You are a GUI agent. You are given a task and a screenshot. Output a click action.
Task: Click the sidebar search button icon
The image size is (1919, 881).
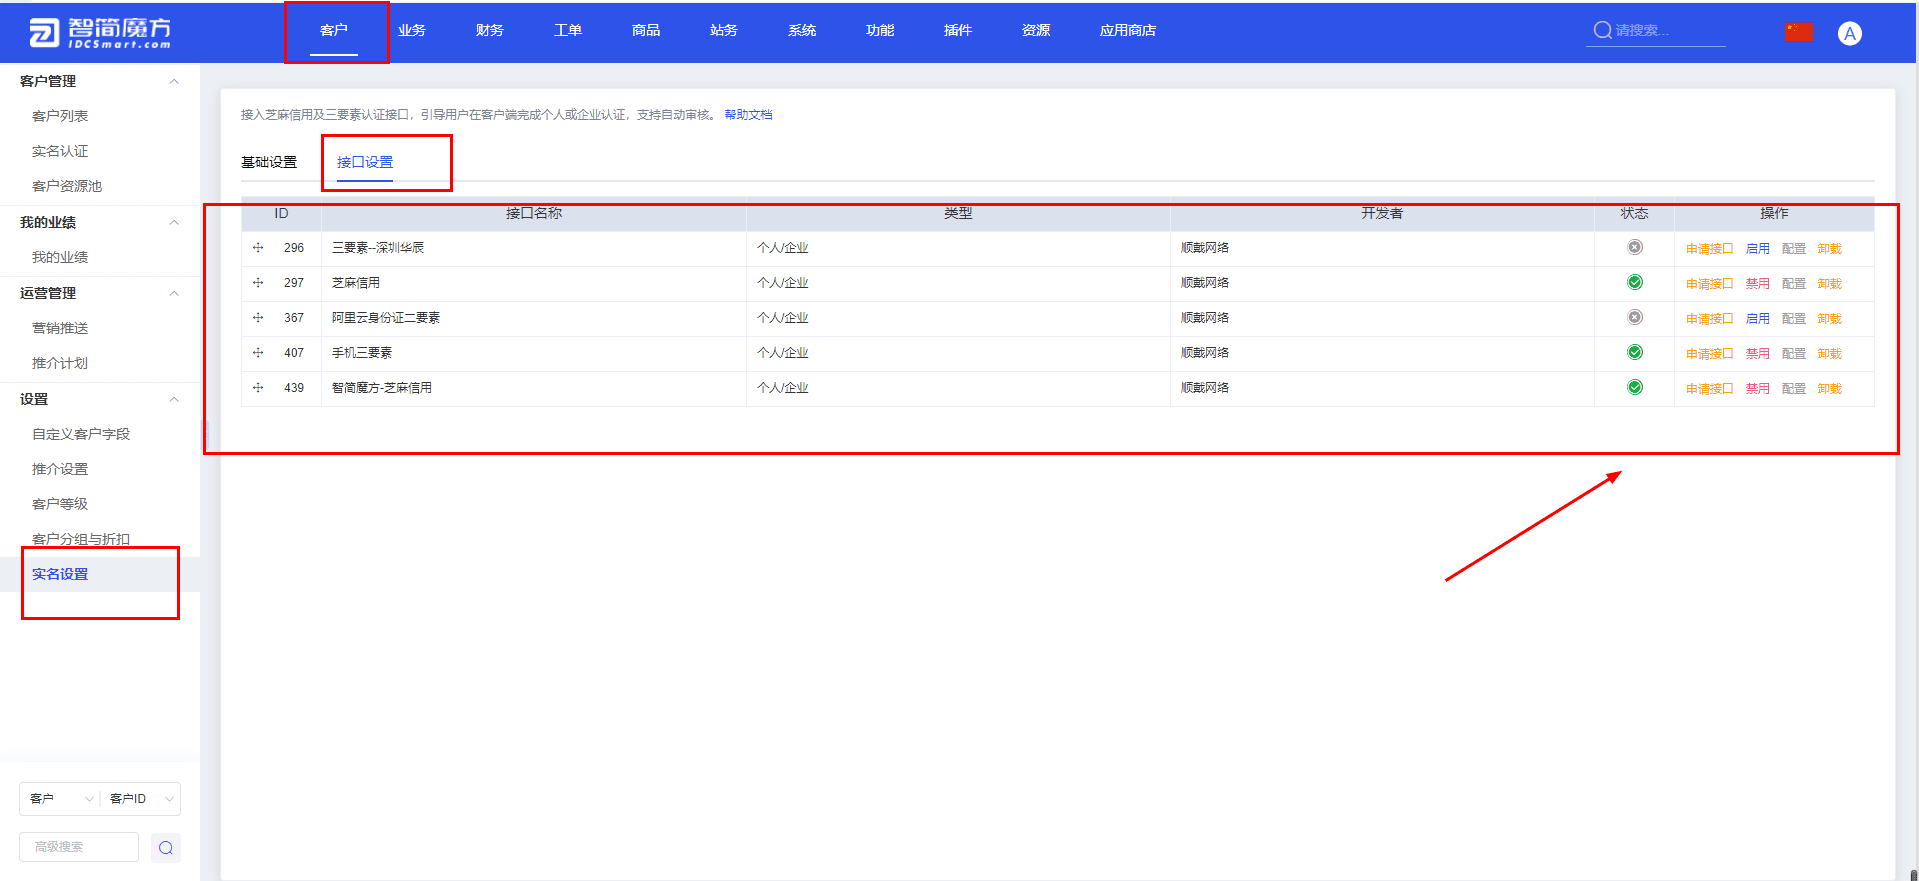pyautogui.click(x=166, y=848)
